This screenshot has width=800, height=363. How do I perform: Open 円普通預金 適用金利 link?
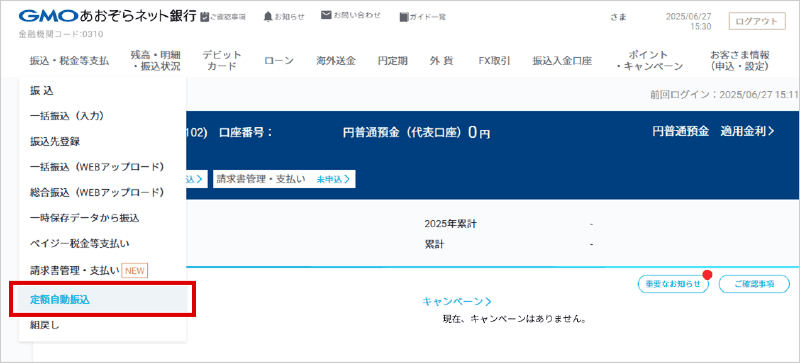713,131
